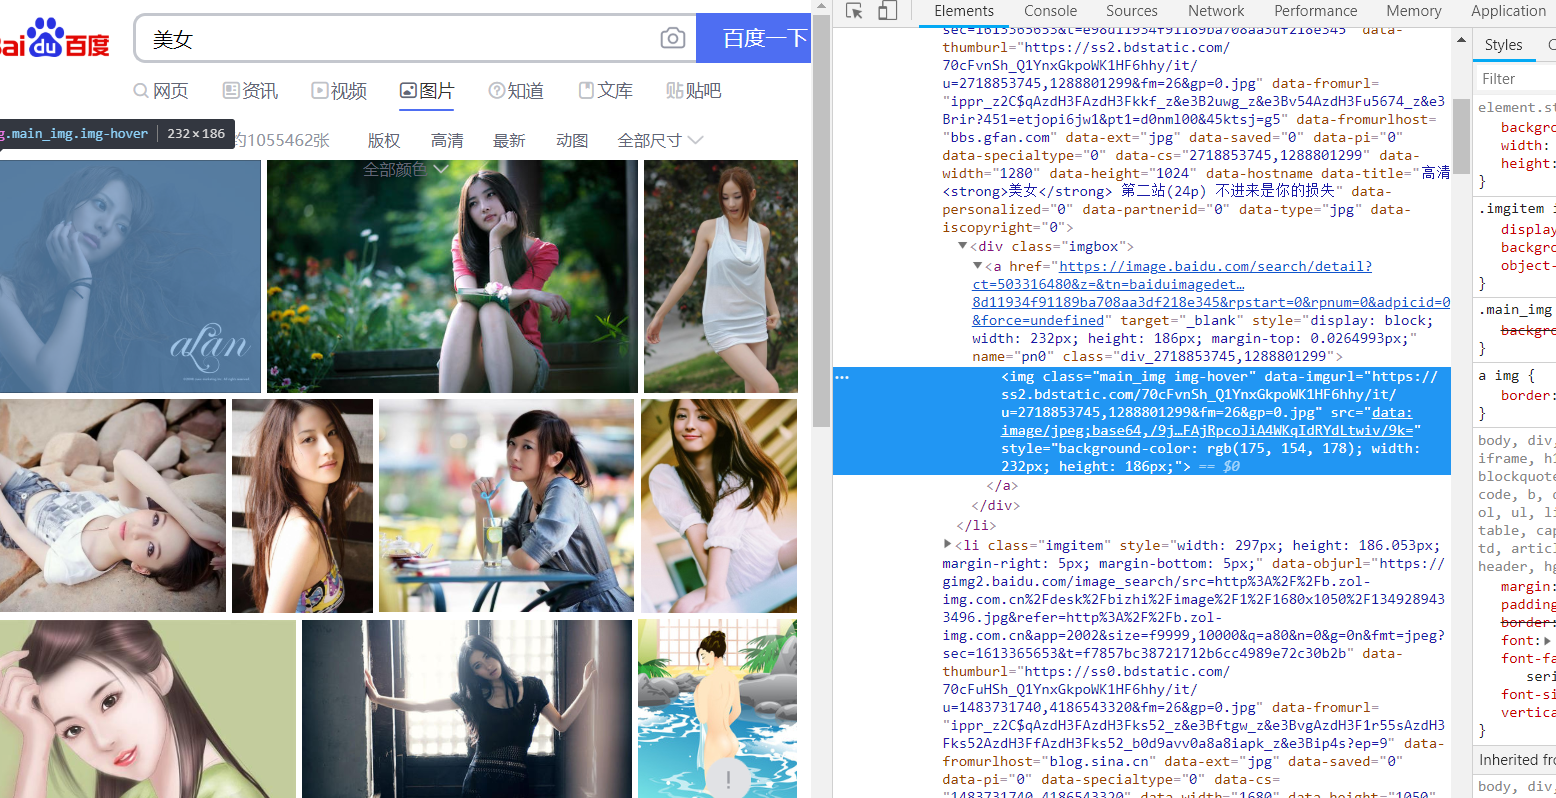This screenshot has height=798, width=1556.
Task: Open the 视频 search tab
Action: [x=339, y=91]
